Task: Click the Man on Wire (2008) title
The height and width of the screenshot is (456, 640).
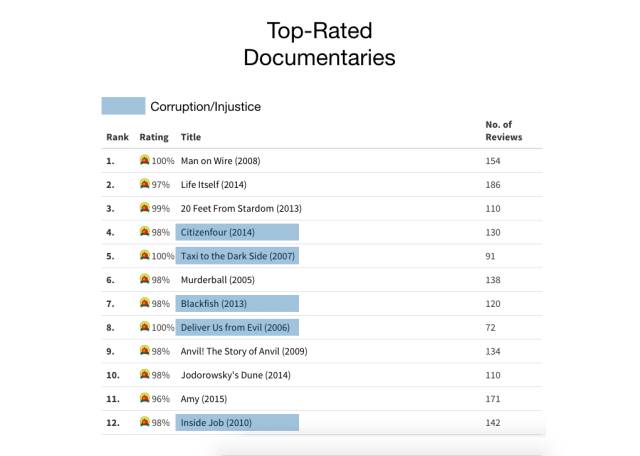Action: (x=220, y=161)
